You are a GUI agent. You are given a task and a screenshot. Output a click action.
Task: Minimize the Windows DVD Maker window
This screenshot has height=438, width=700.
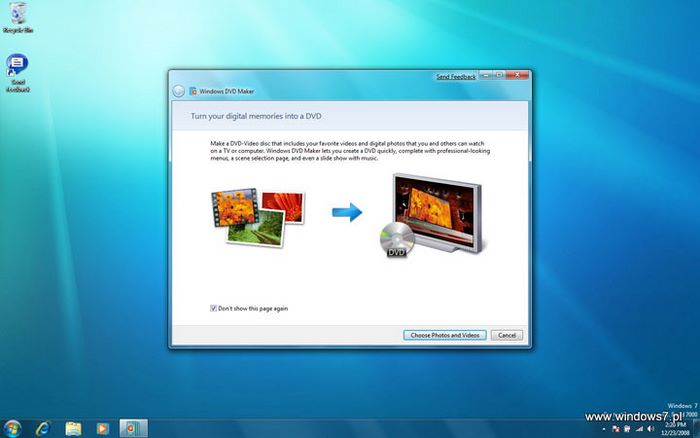pos(486,75)
